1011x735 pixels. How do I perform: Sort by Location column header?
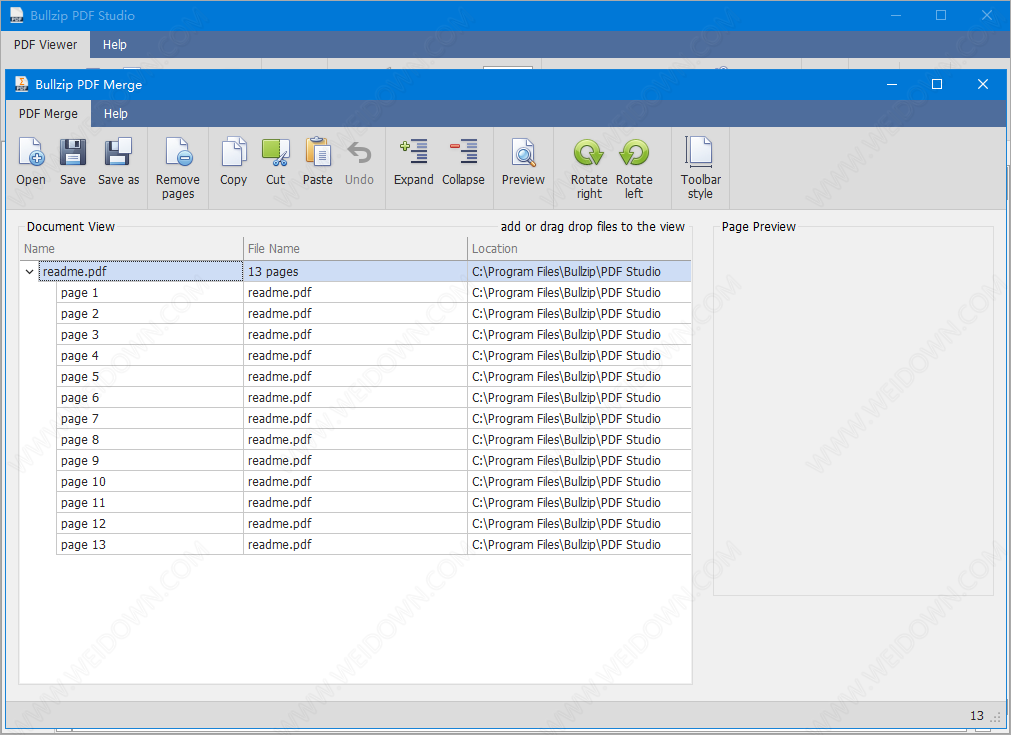click(x=579, y=248)
